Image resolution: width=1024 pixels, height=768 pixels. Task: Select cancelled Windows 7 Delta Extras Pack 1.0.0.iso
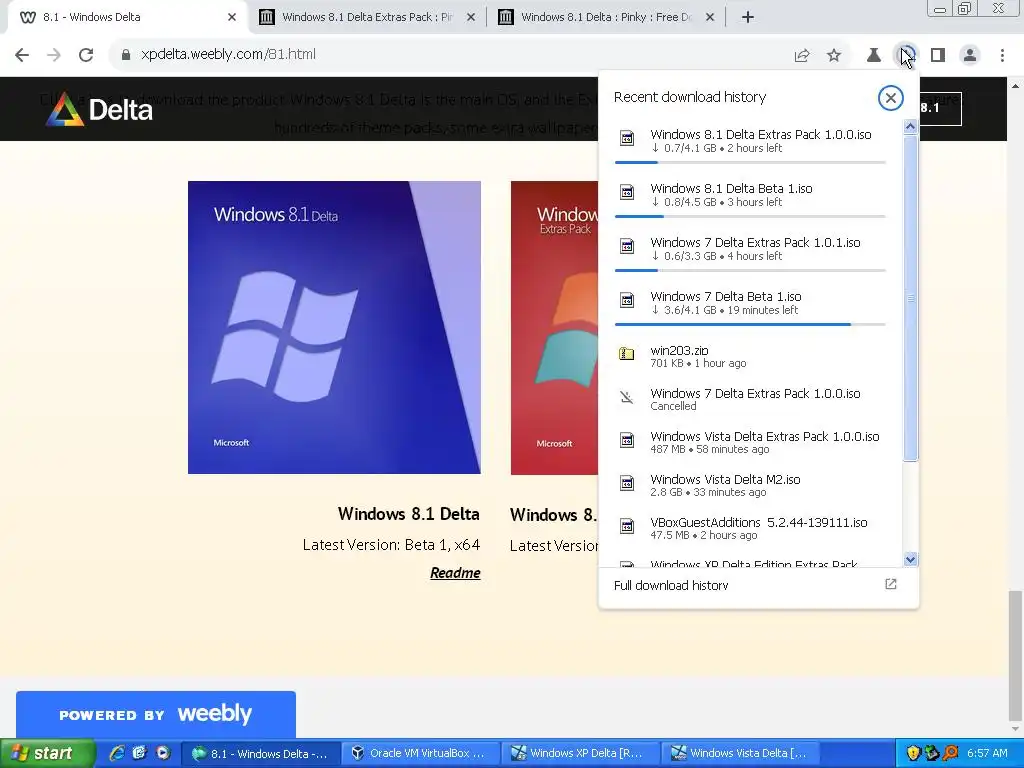[750, 399]
